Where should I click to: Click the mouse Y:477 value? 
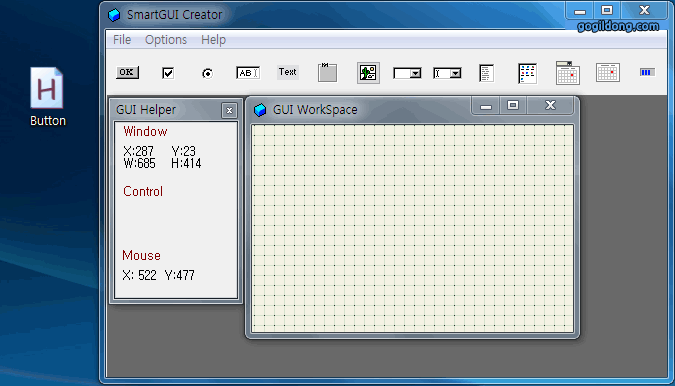point(180,275)
